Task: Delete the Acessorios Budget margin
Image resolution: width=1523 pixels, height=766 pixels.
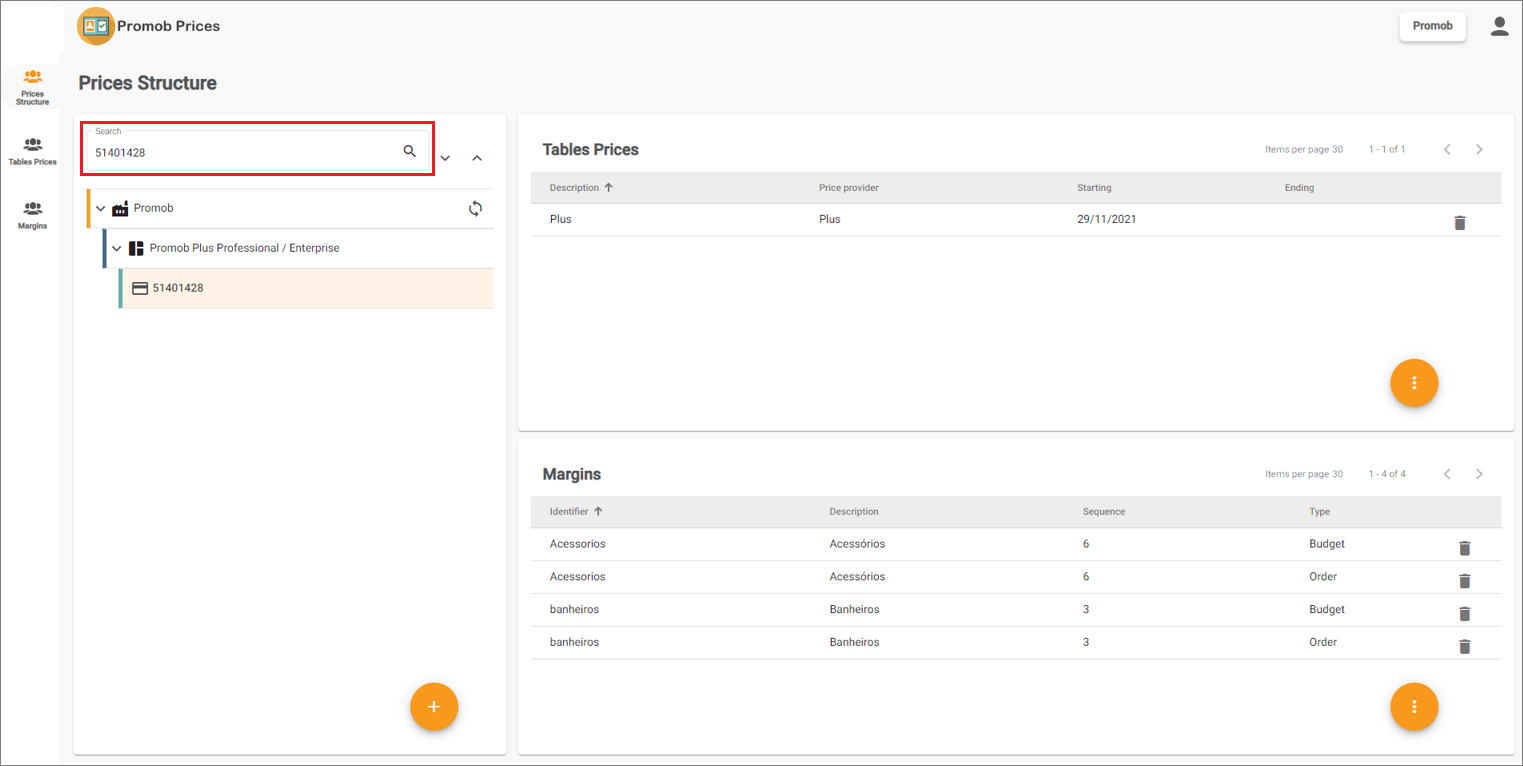Action: [x=1464, y=547]
